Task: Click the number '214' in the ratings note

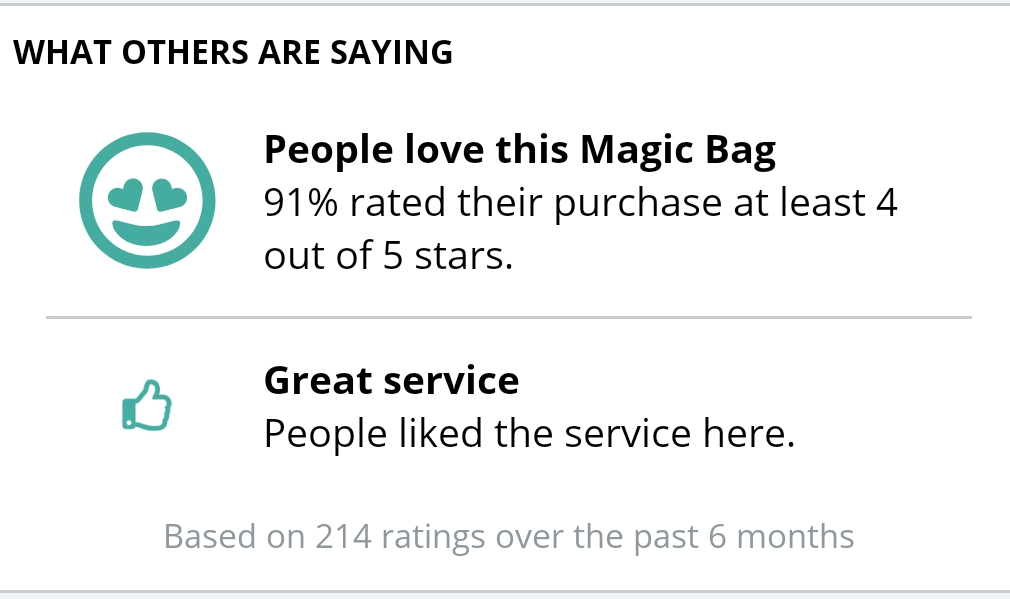Action: (x=343, y=537)
